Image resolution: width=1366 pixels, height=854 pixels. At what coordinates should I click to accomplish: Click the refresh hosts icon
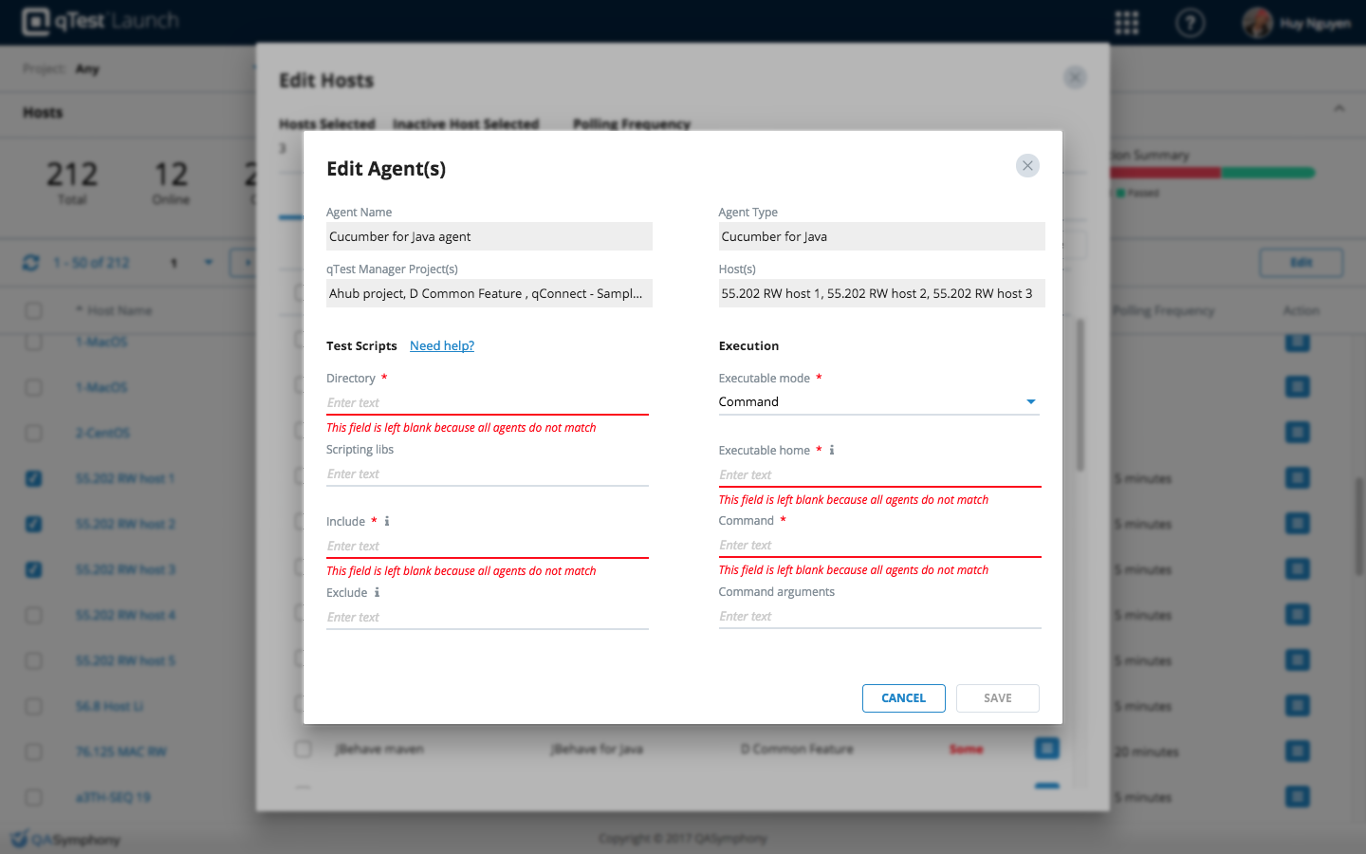(31, 262)
